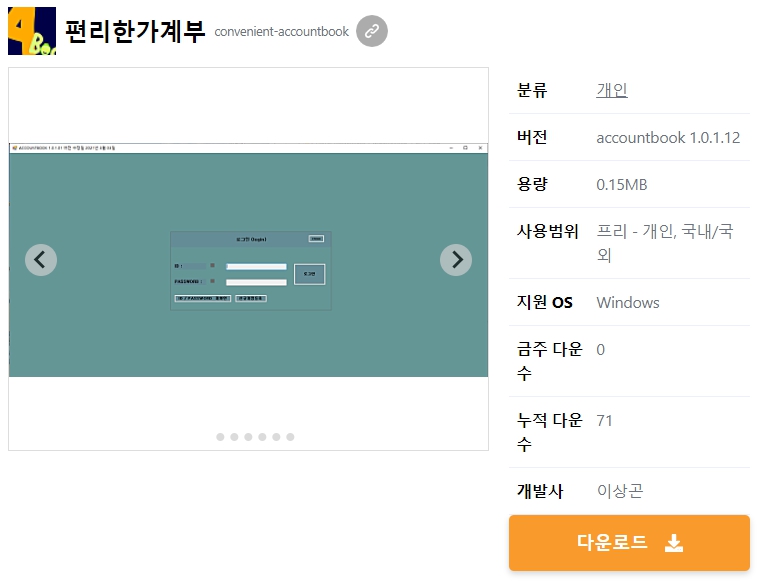Click the convenient-accountbook slug text
Viewport: 763px width, 583px height.
(281, 32)
